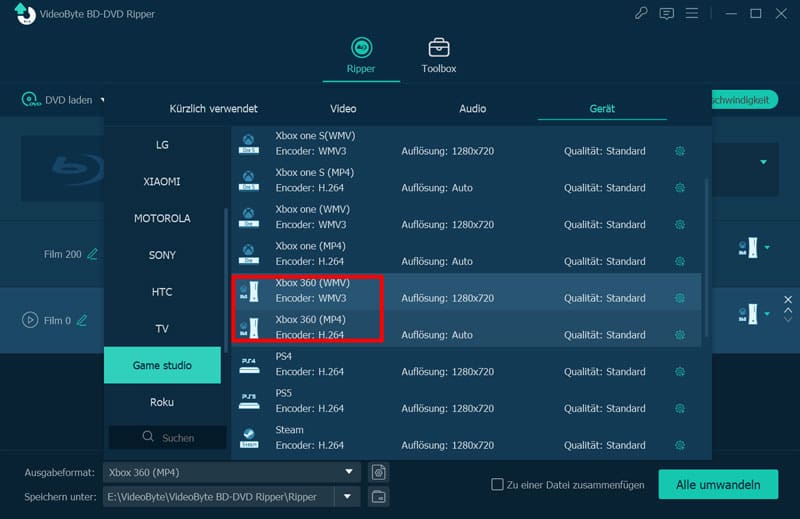Open settings gear for Xbox one S (MP4)

pyautogui.click(x=680, y=188)
